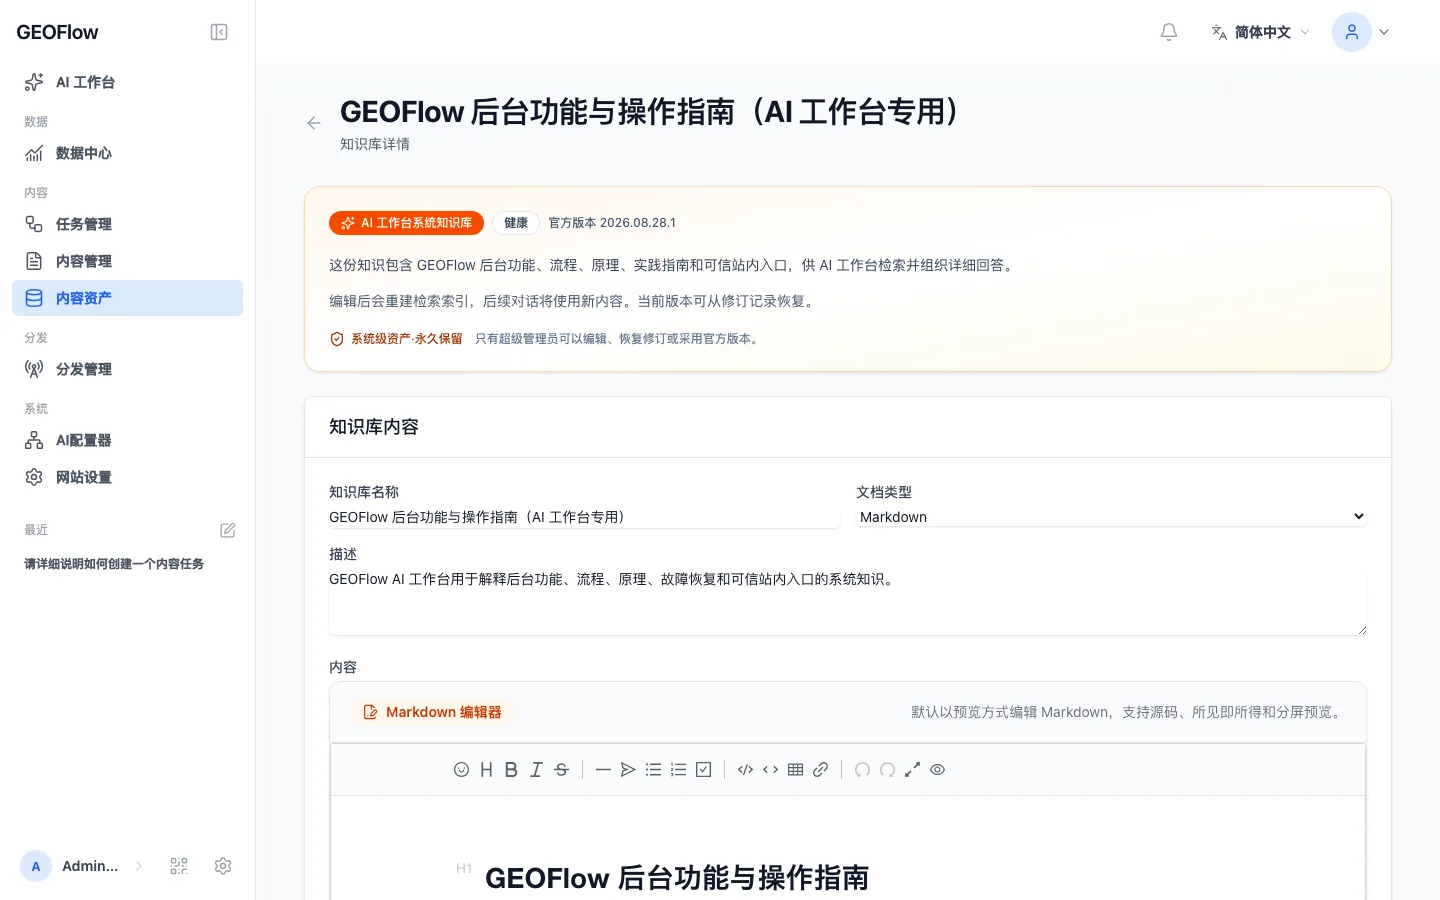Undo the last edit in the editor
1440x900 pixels.
click(x=862, y=770)
